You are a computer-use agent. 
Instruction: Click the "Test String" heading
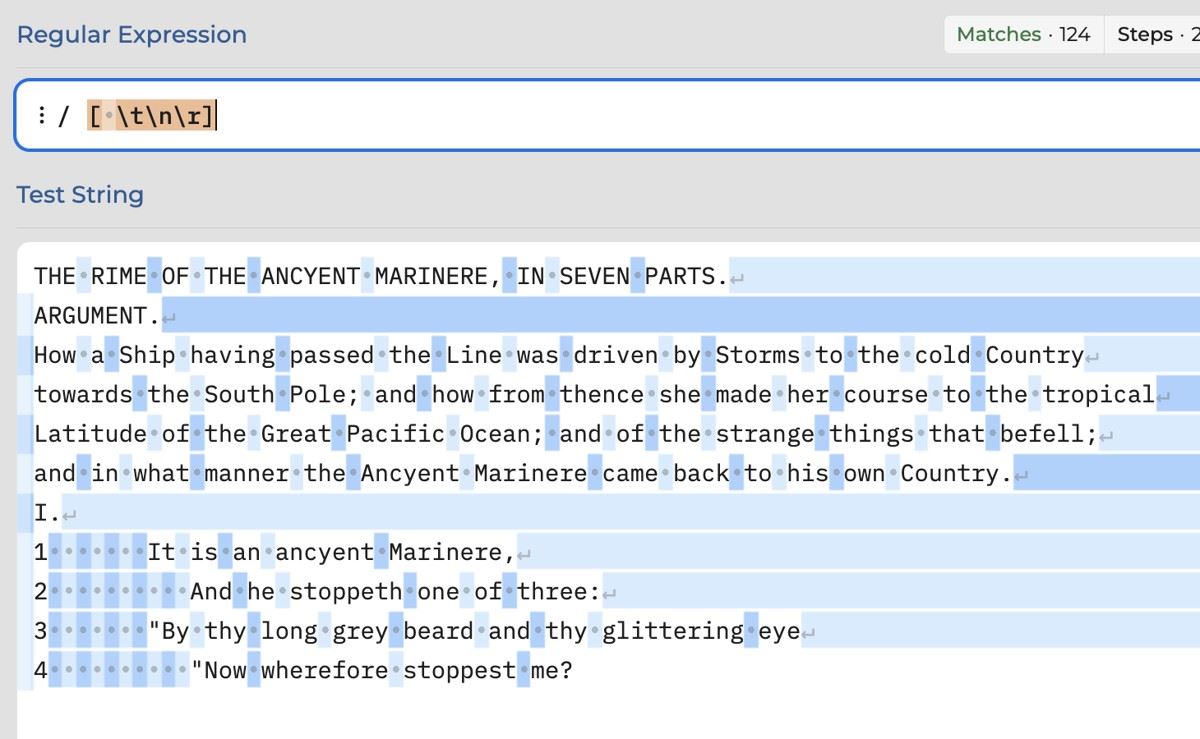[x=80, y=194]
